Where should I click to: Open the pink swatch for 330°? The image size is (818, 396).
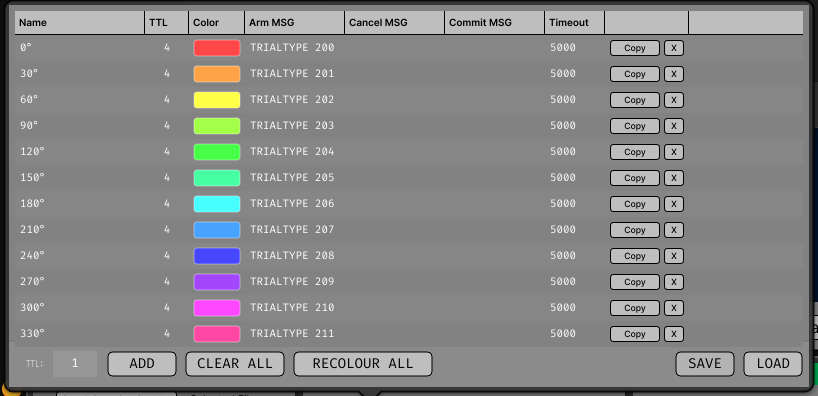coord(216,334)
